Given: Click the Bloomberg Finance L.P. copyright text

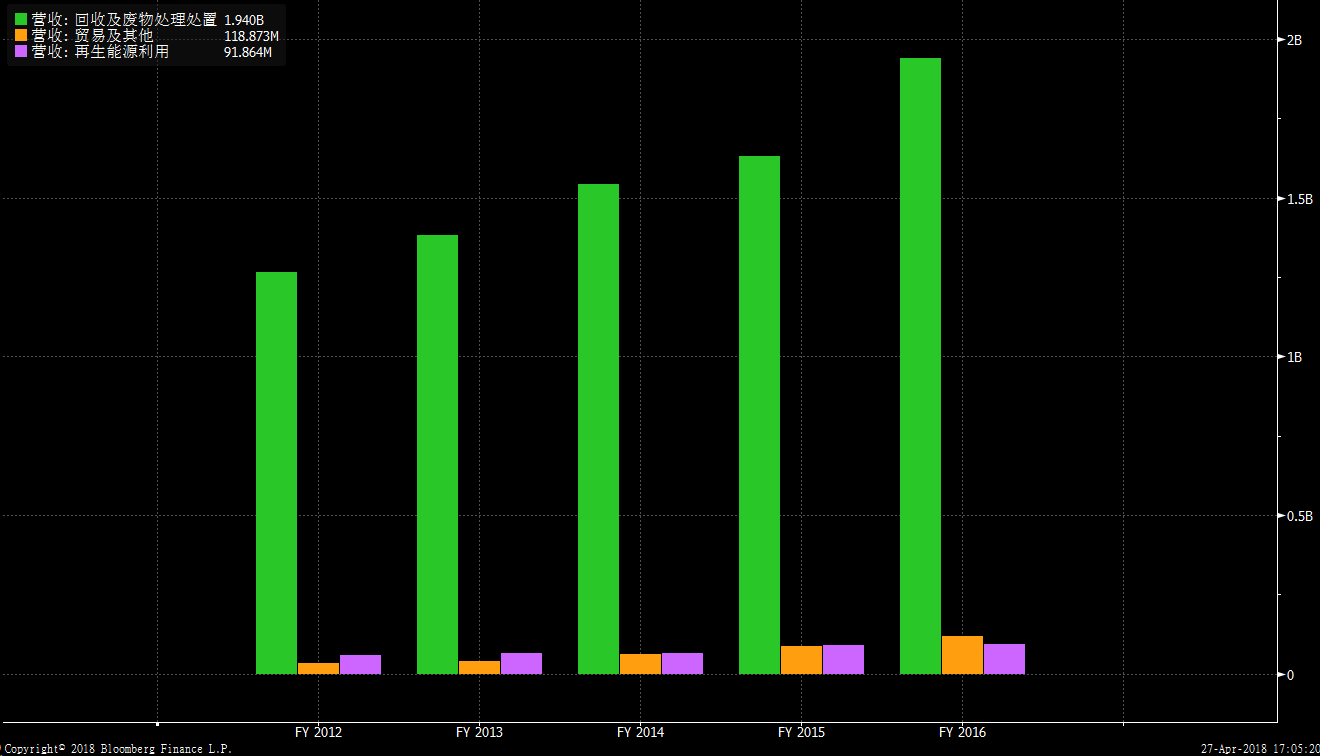Looking at the screenshot, I should (116, 748).
